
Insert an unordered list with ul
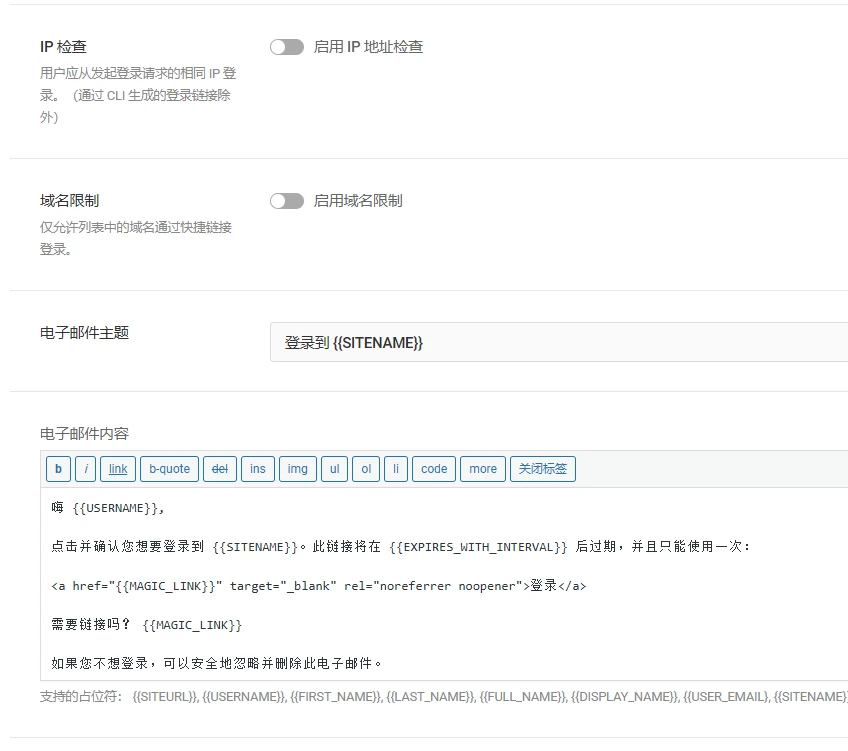334,468
